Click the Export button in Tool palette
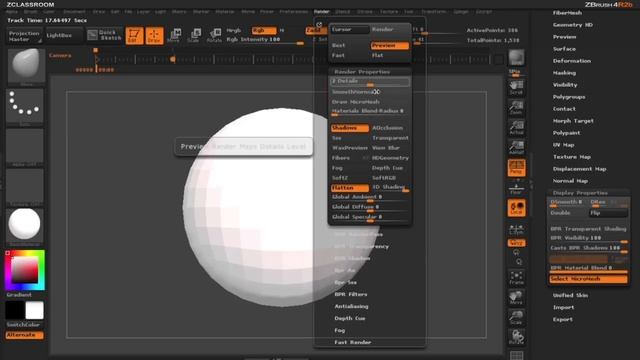The height and width of the screenshot is (360, 640). [x=563, y=320]
